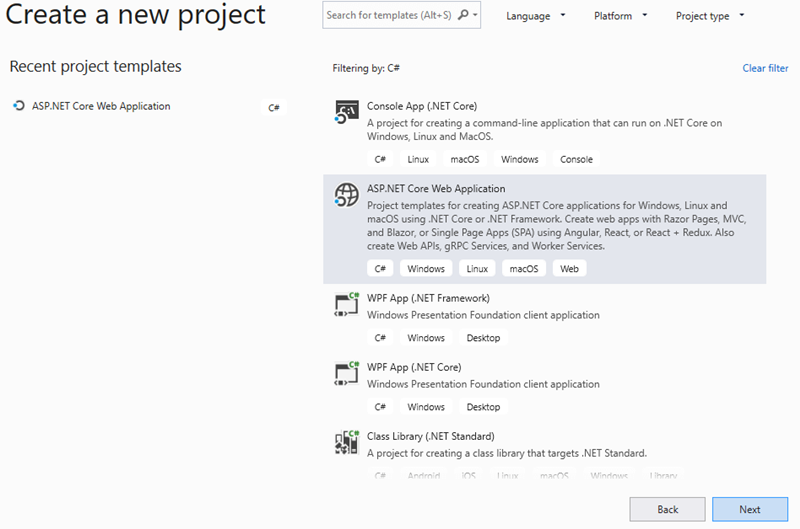
Task: Open the Platform filter dropdown
Action: coord(620,16)
